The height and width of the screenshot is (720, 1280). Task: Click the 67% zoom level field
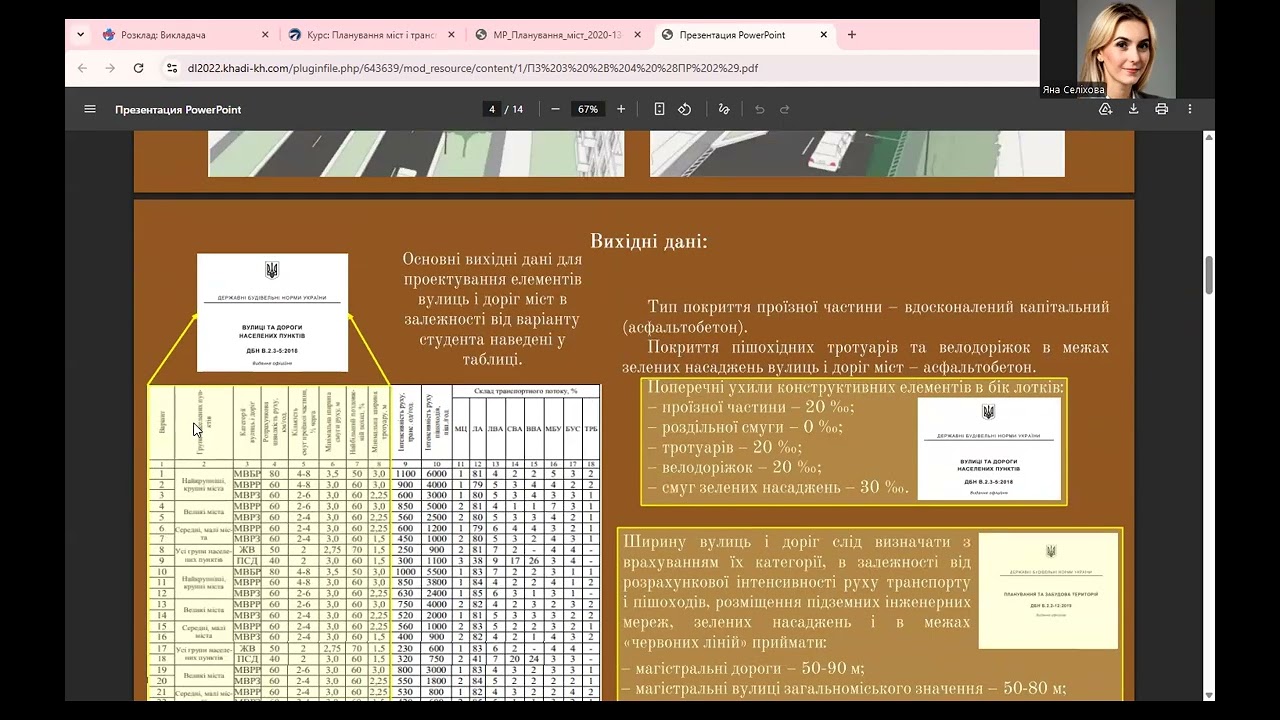click(x=588, y=109)
